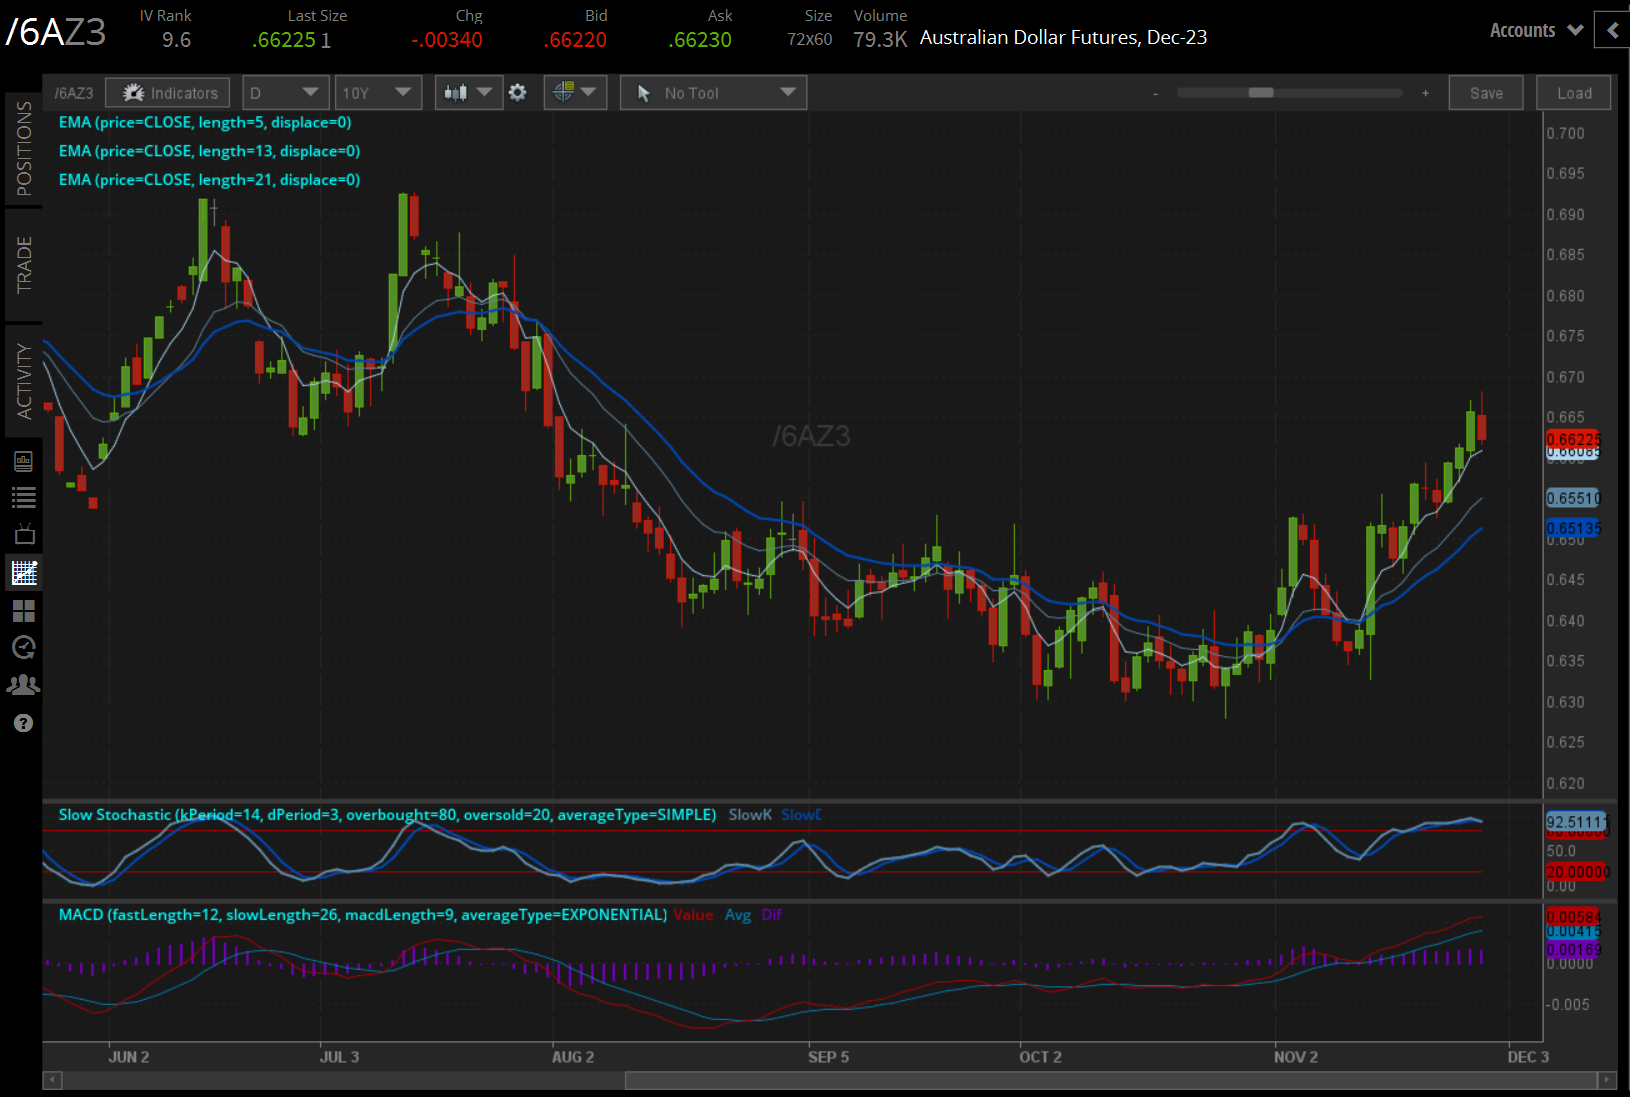Click the 0.65510 EMA price bubble

click(x=1573, y=498)
